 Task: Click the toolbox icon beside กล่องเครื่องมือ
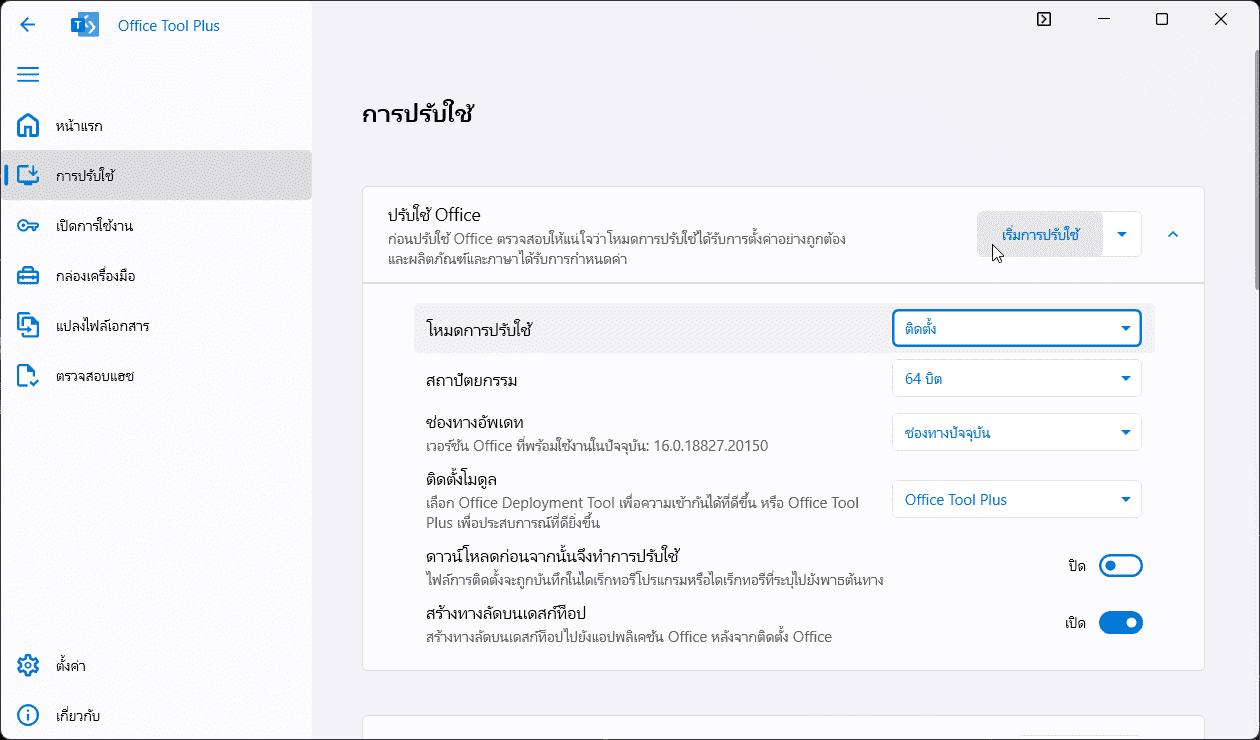click(x=28, y=276)
